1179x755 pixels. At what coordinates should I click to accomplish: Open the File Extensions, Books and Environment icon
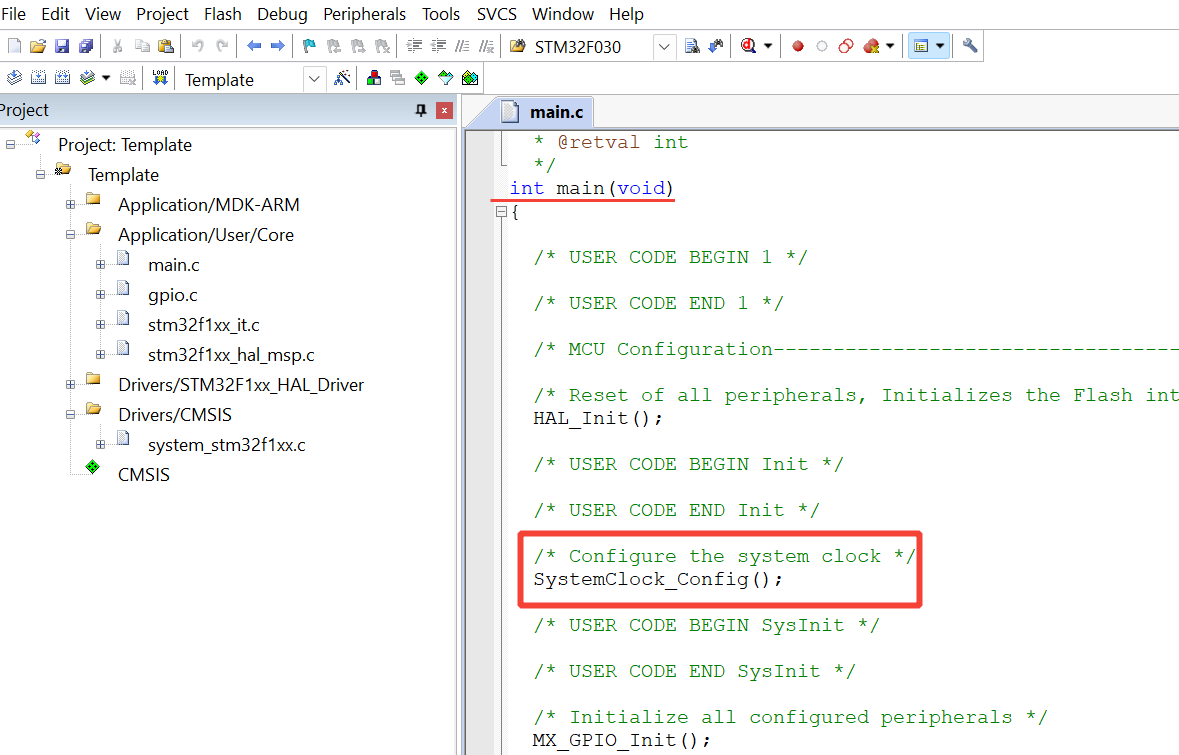coord(374,77)
